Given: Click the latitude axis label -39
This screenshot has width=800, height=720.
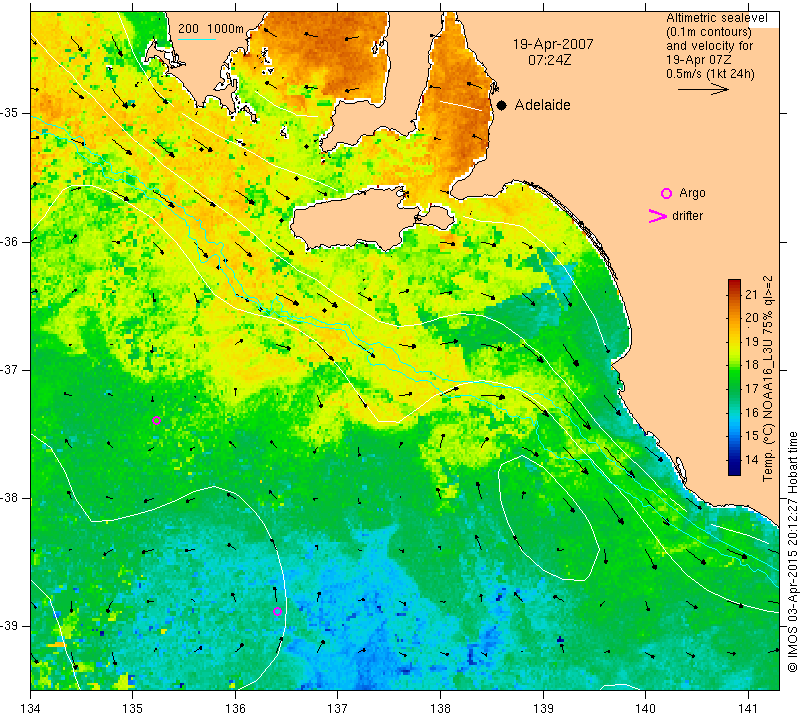Looking at the screenshot, I should pyautogui.click(x=10, y=626).
